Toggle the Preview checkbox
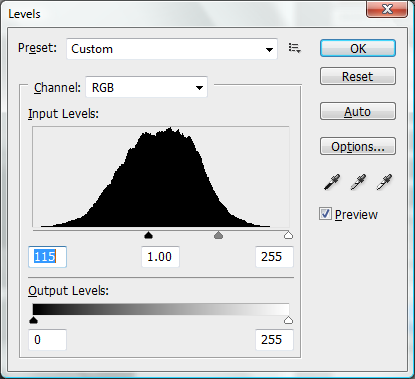Screen dimensions: 415x379 [325, 214]
